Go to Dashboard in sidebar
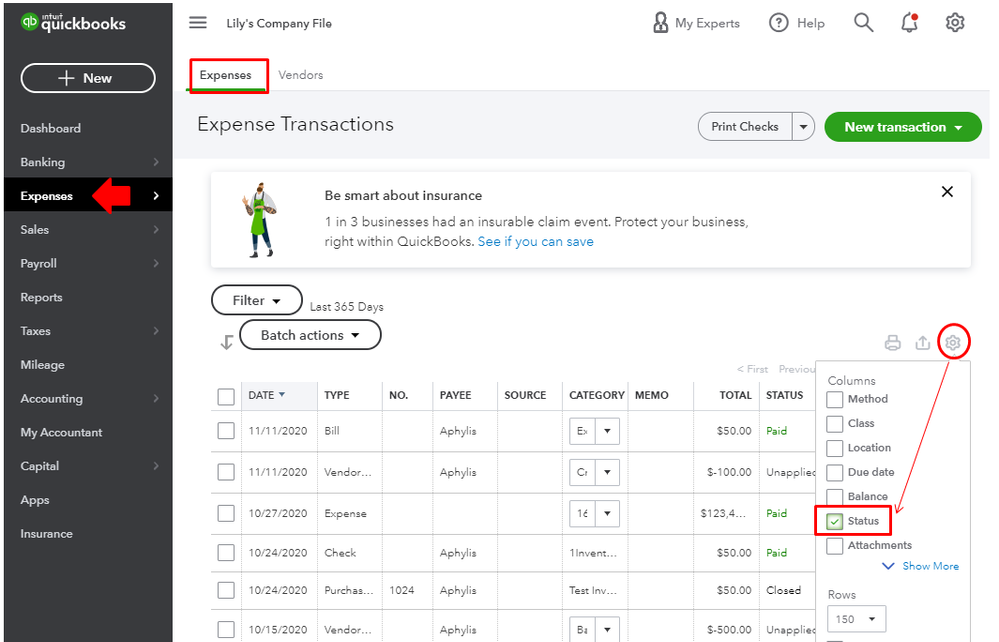The image size is (999, 642). [50, 128]
